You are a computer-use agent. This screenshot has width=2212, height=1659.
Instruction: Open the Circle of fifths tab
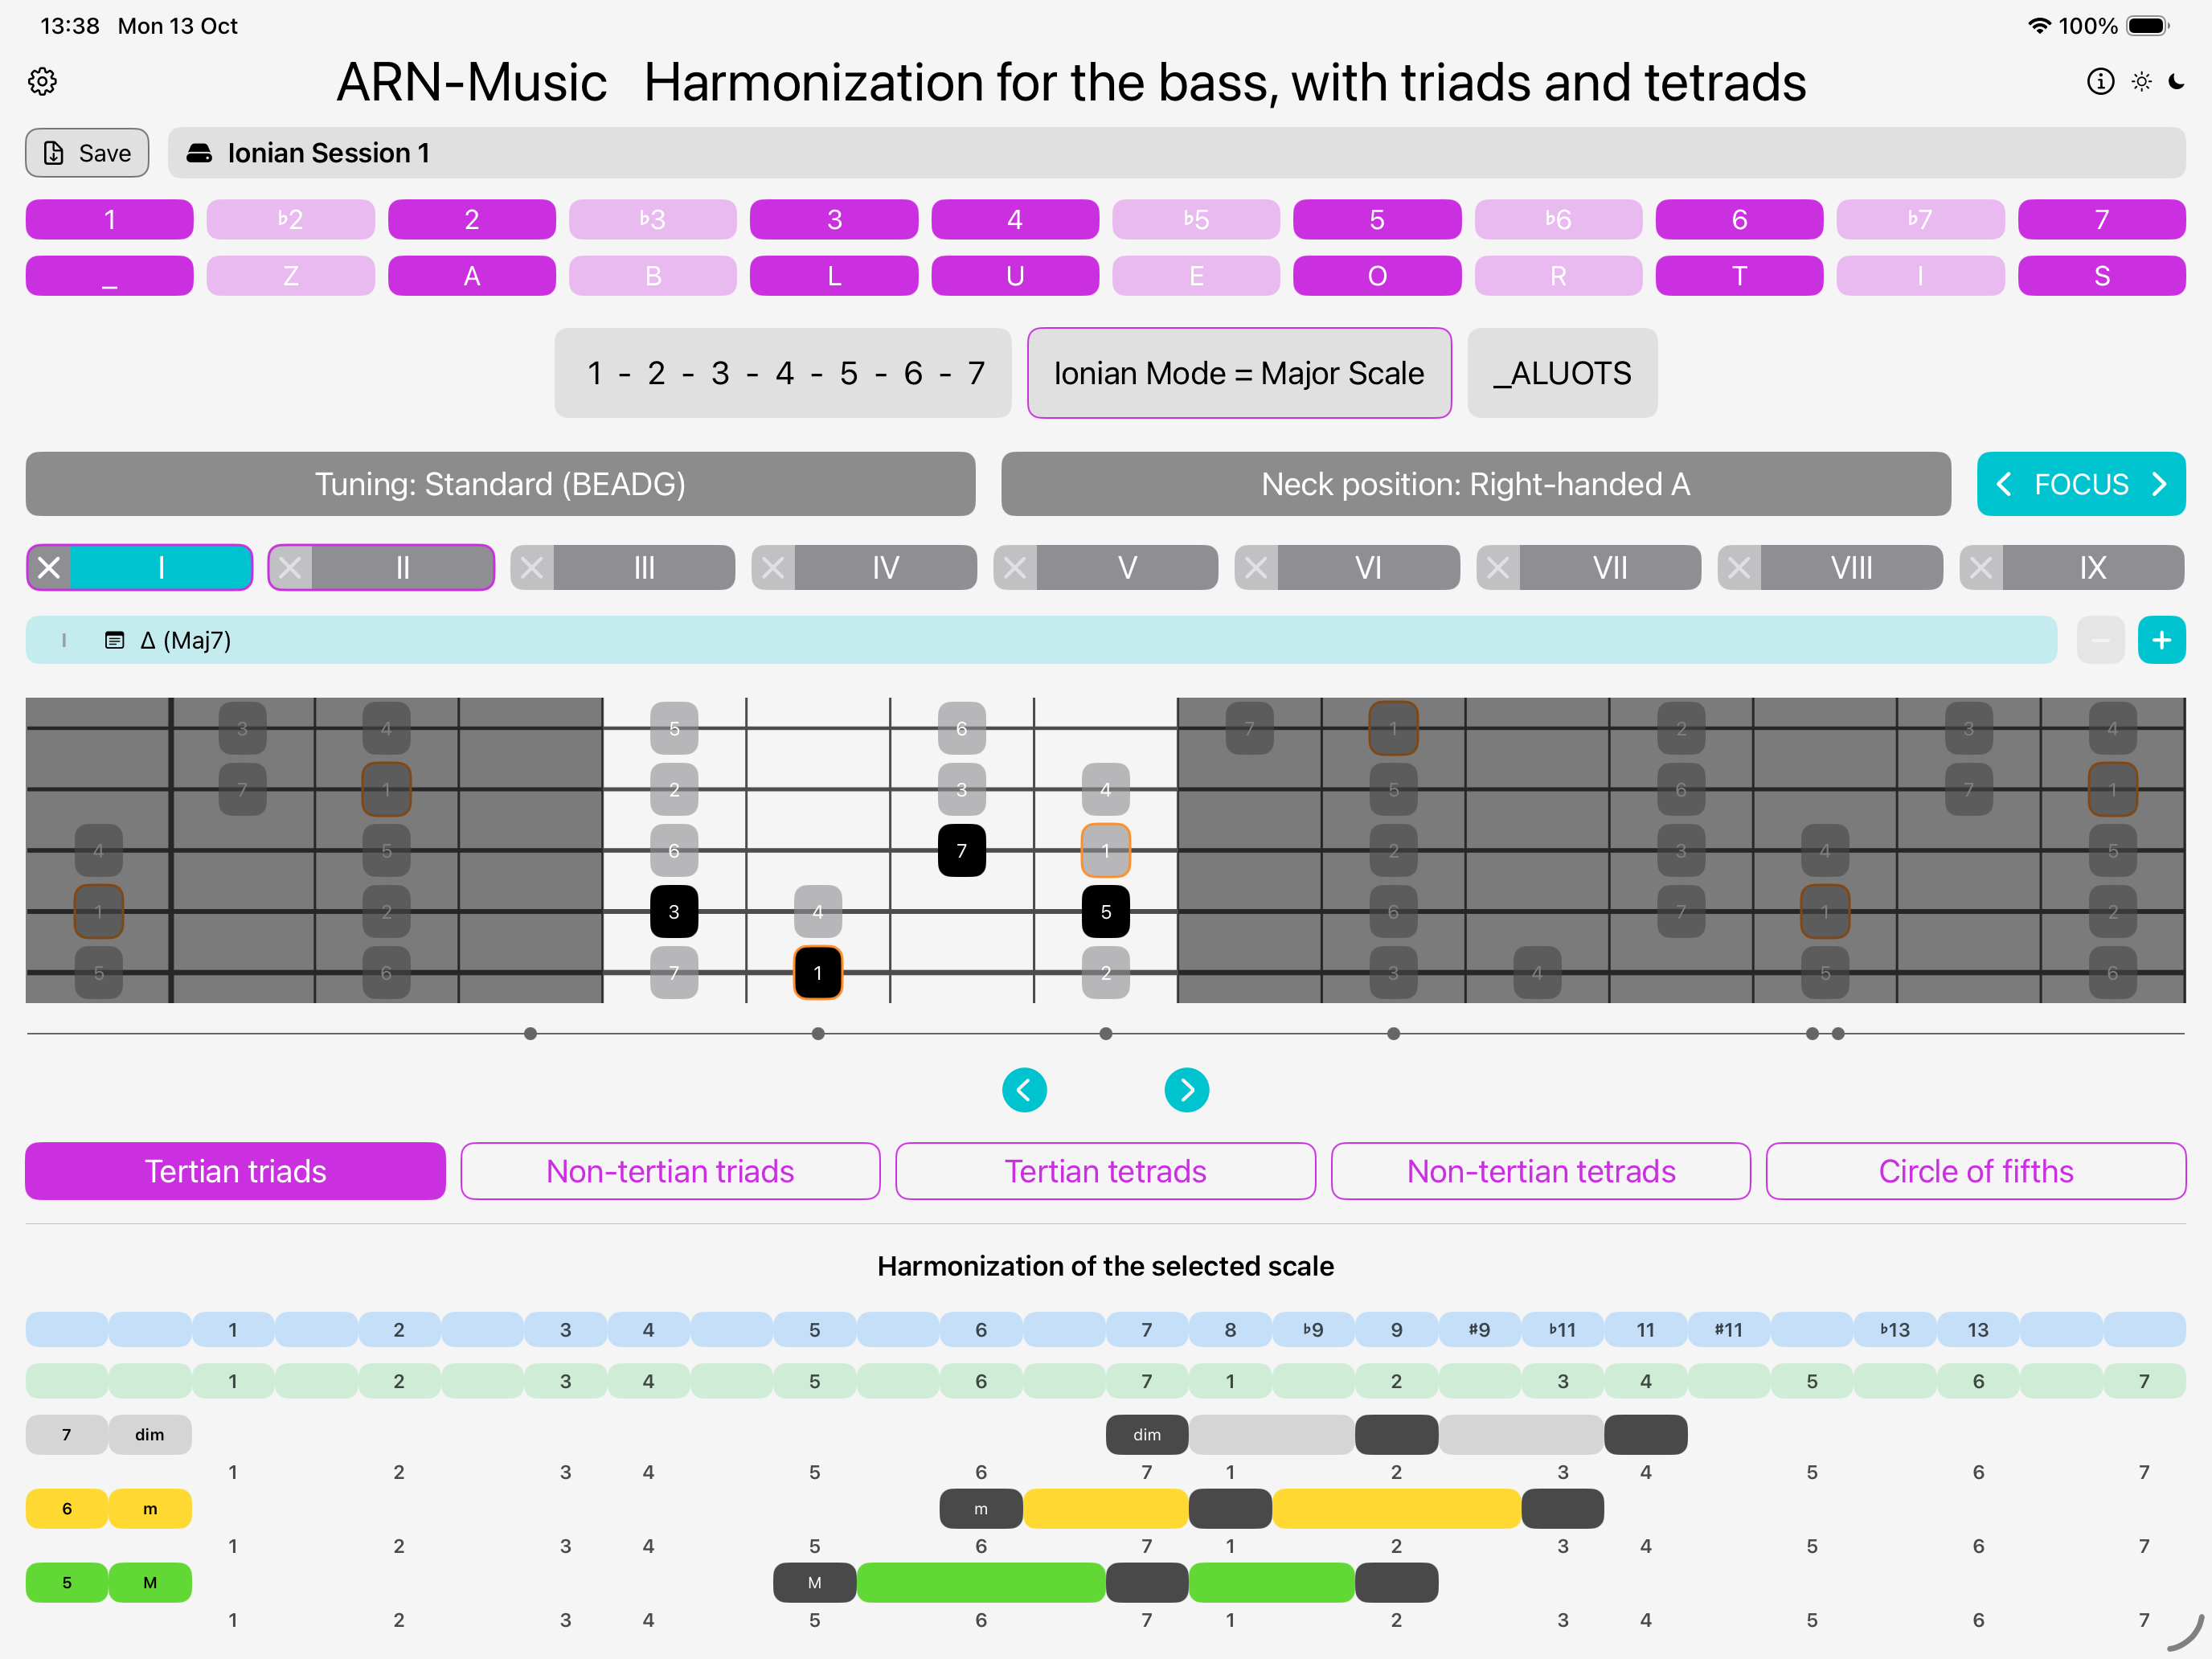click(x=1975, y=1171)
